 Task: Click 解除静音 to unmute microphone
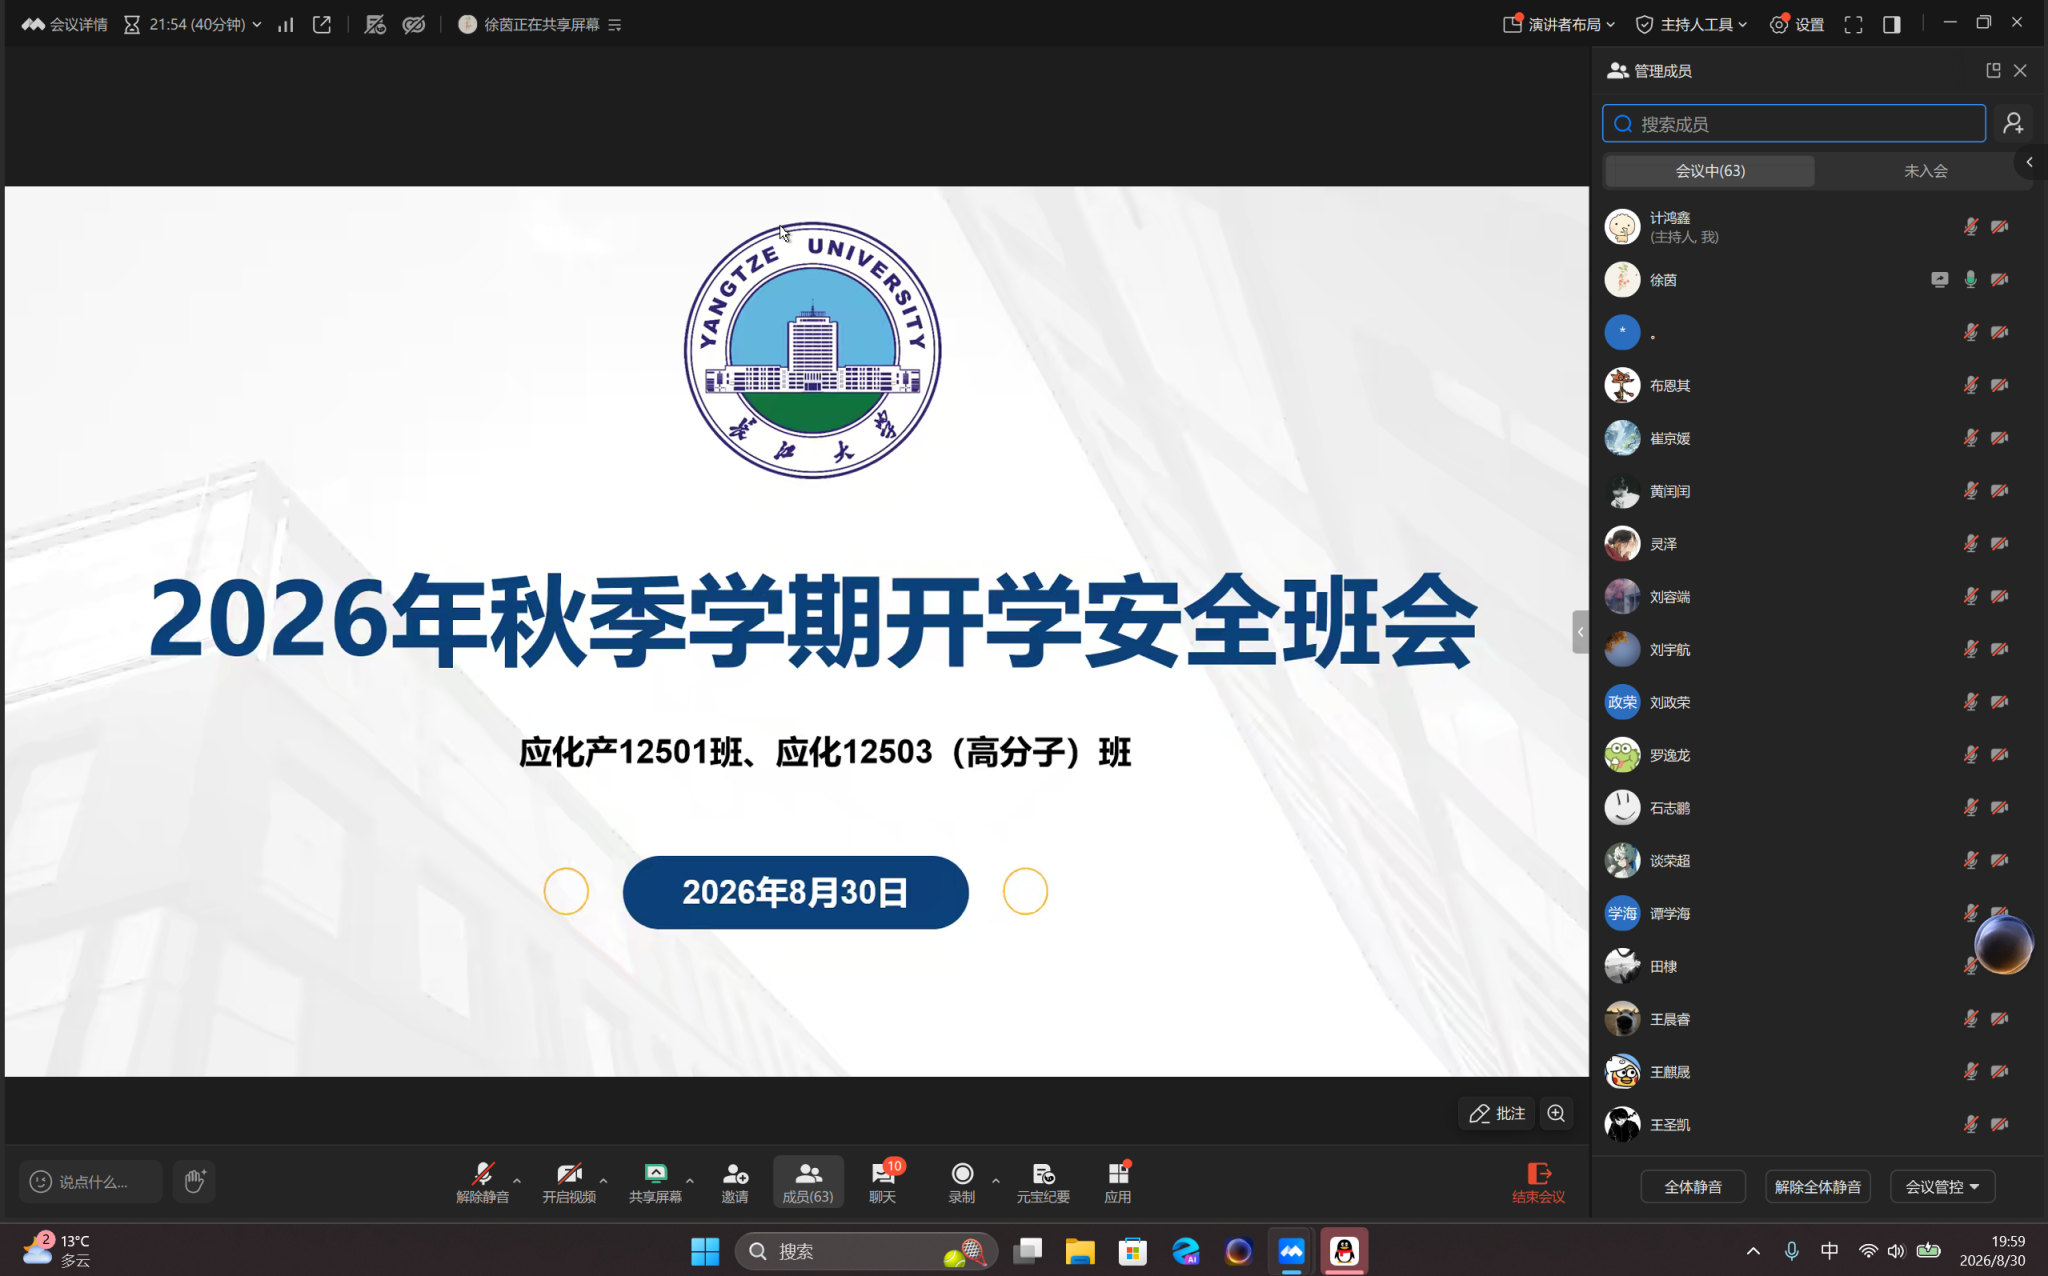pos(482,1182)
